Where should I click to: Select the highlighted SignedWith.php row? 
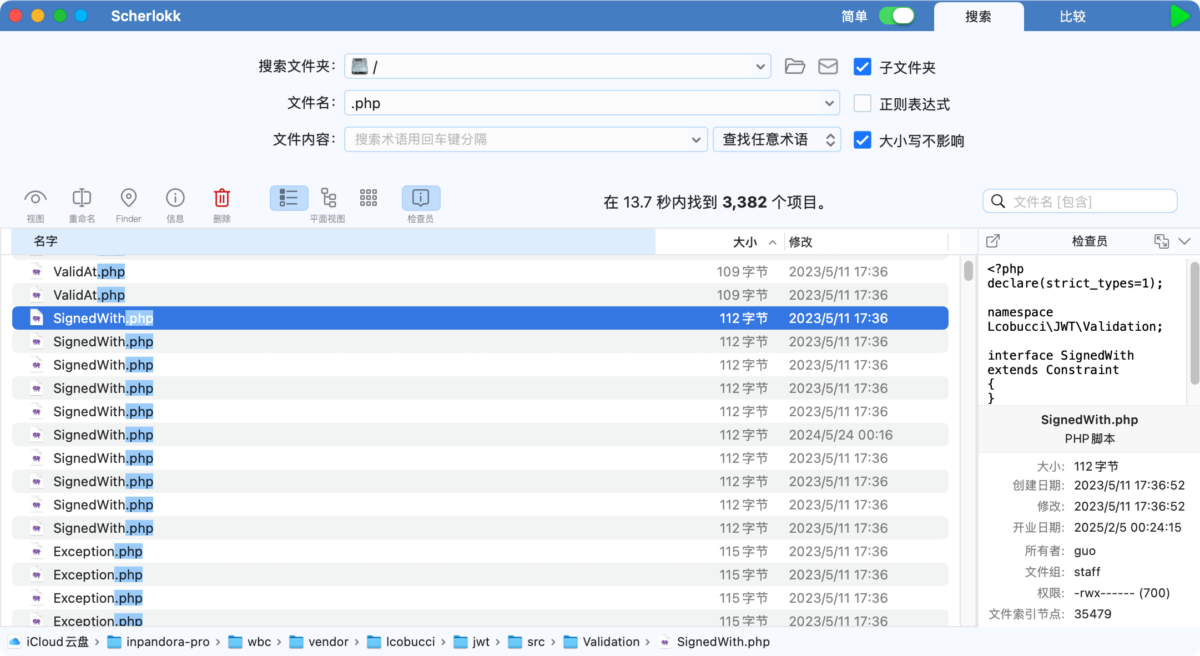pos(480,318)
